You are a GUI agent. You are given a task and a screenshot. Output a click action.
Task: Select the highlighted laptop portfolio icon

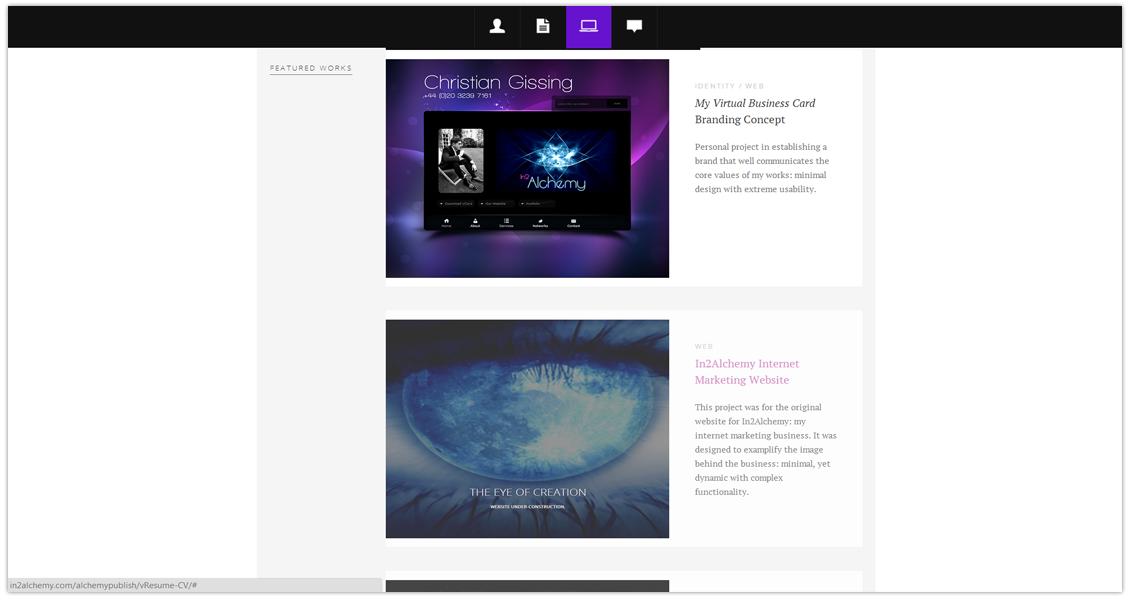click(588, 27)
